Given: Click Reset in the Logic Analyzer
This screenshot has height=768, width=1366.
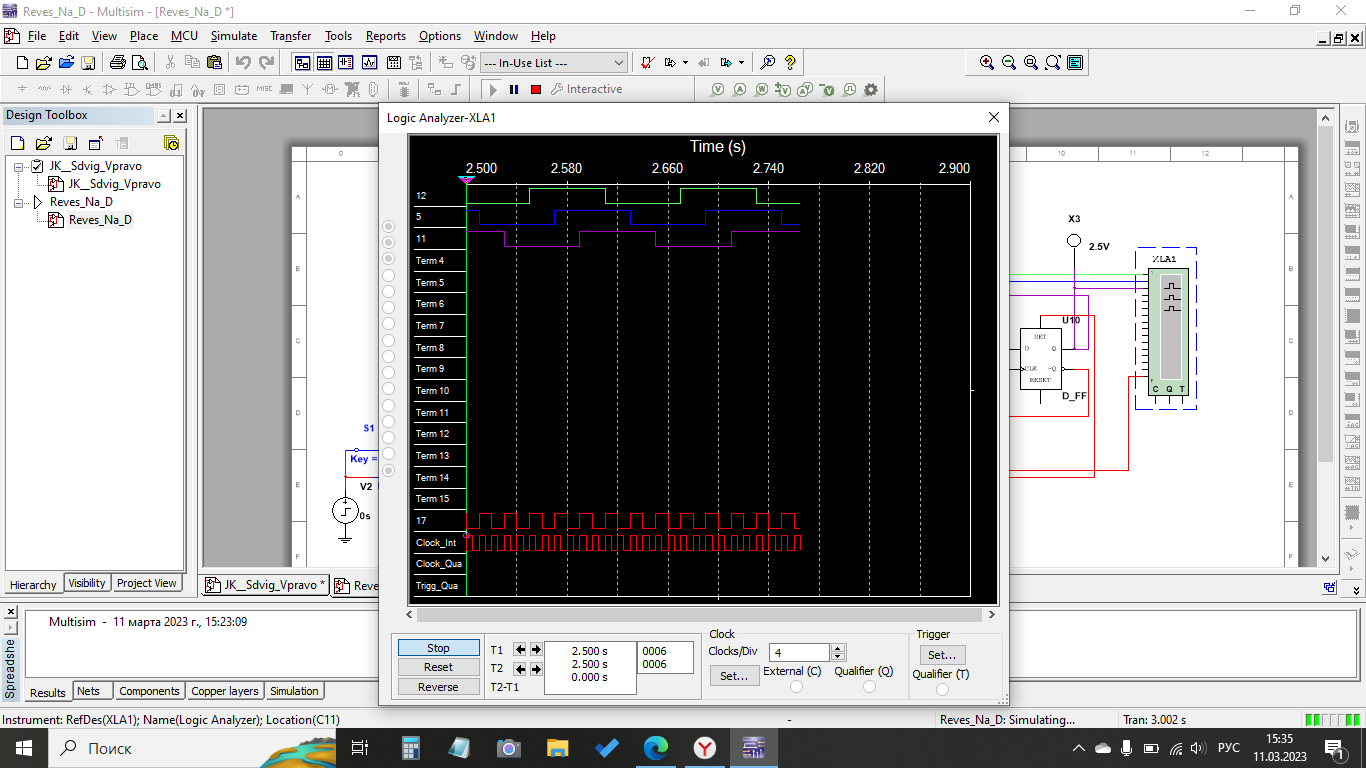Looking at the screenshot, I should point(438,667).
